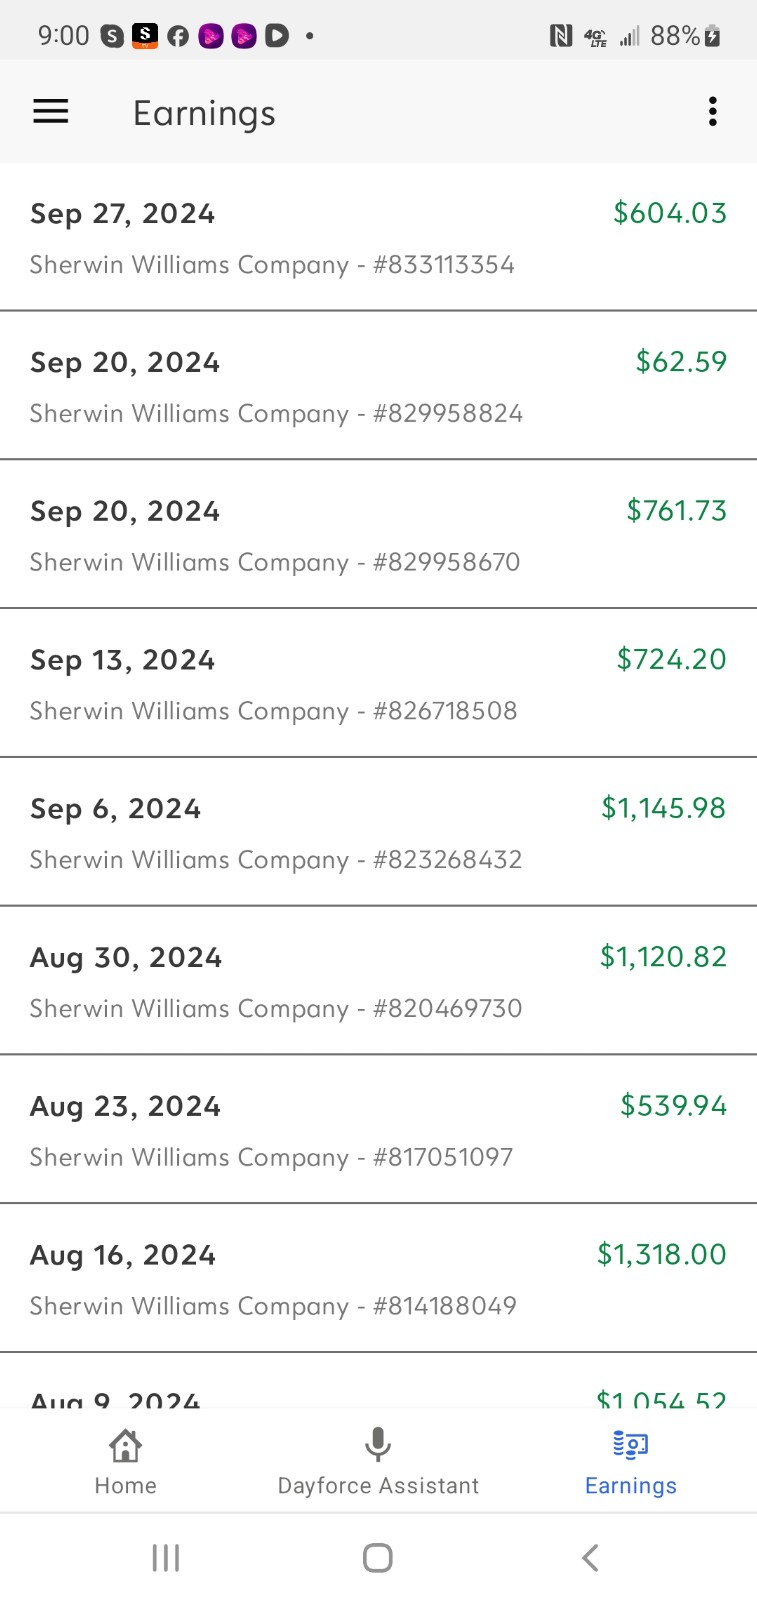The image size is (757, 1600).
Task: Select the Aug 23, 2024 earning entry
Action: click(x=378, y=1130)
